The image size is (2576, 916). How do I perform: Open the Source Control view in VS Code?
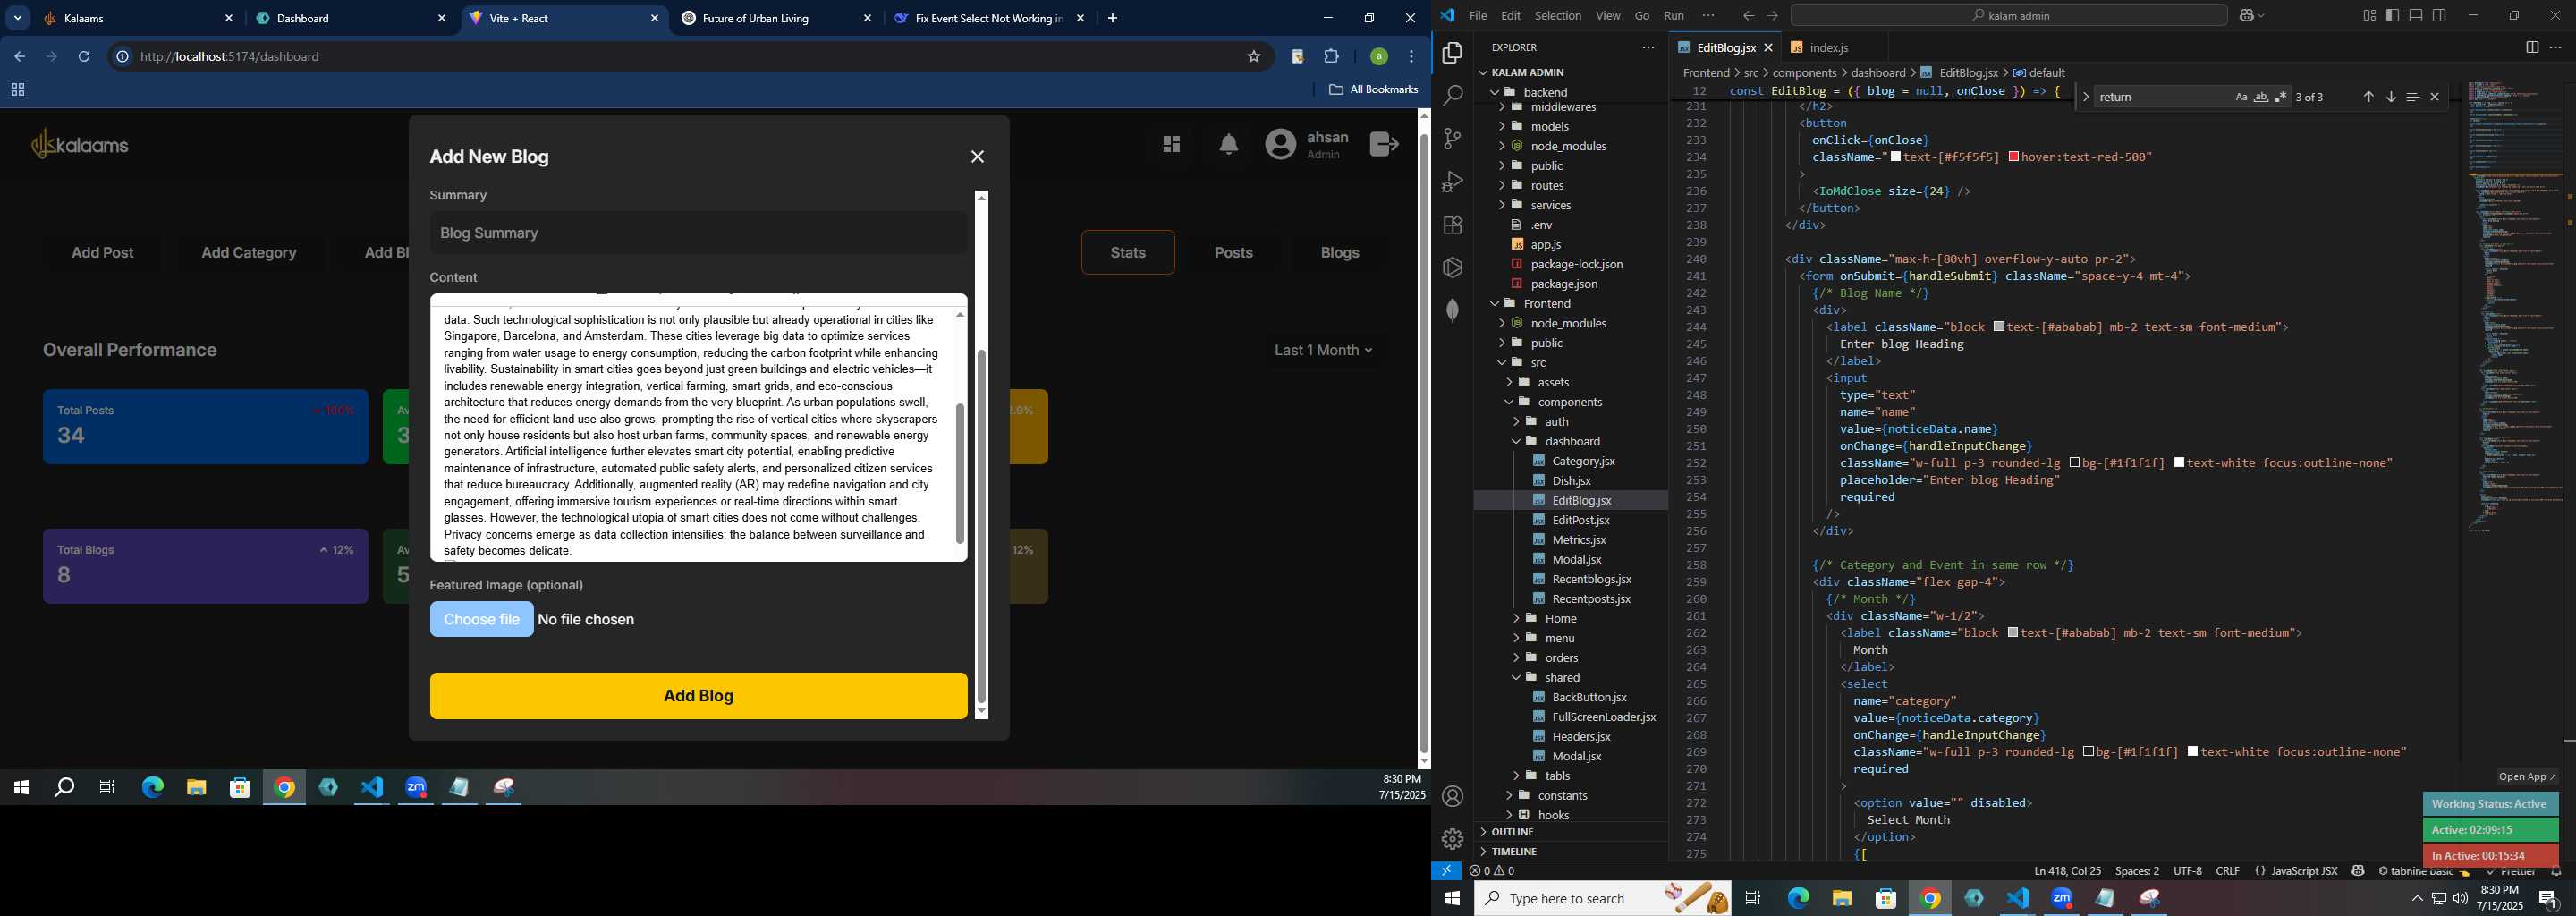(1452, 139)
